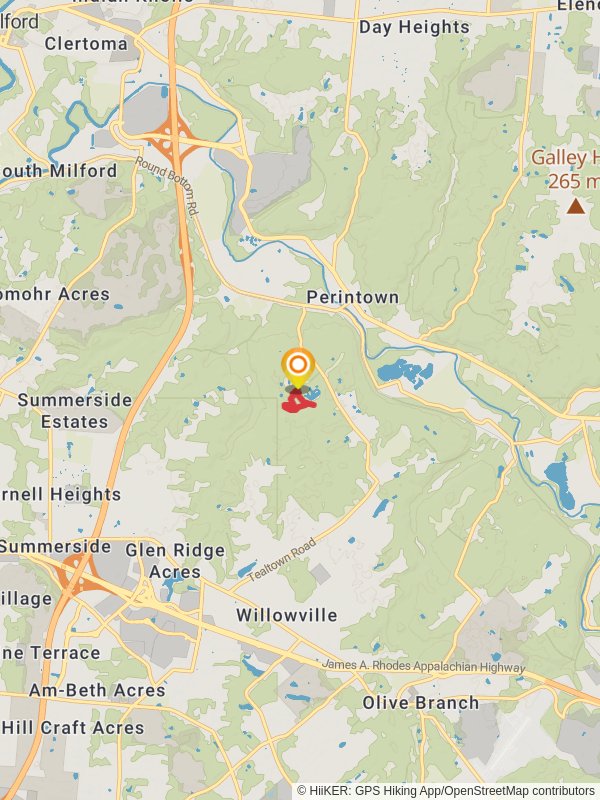600x800 pixels.
Task: Click the orange location pin marker
Action: coord(298,368)
